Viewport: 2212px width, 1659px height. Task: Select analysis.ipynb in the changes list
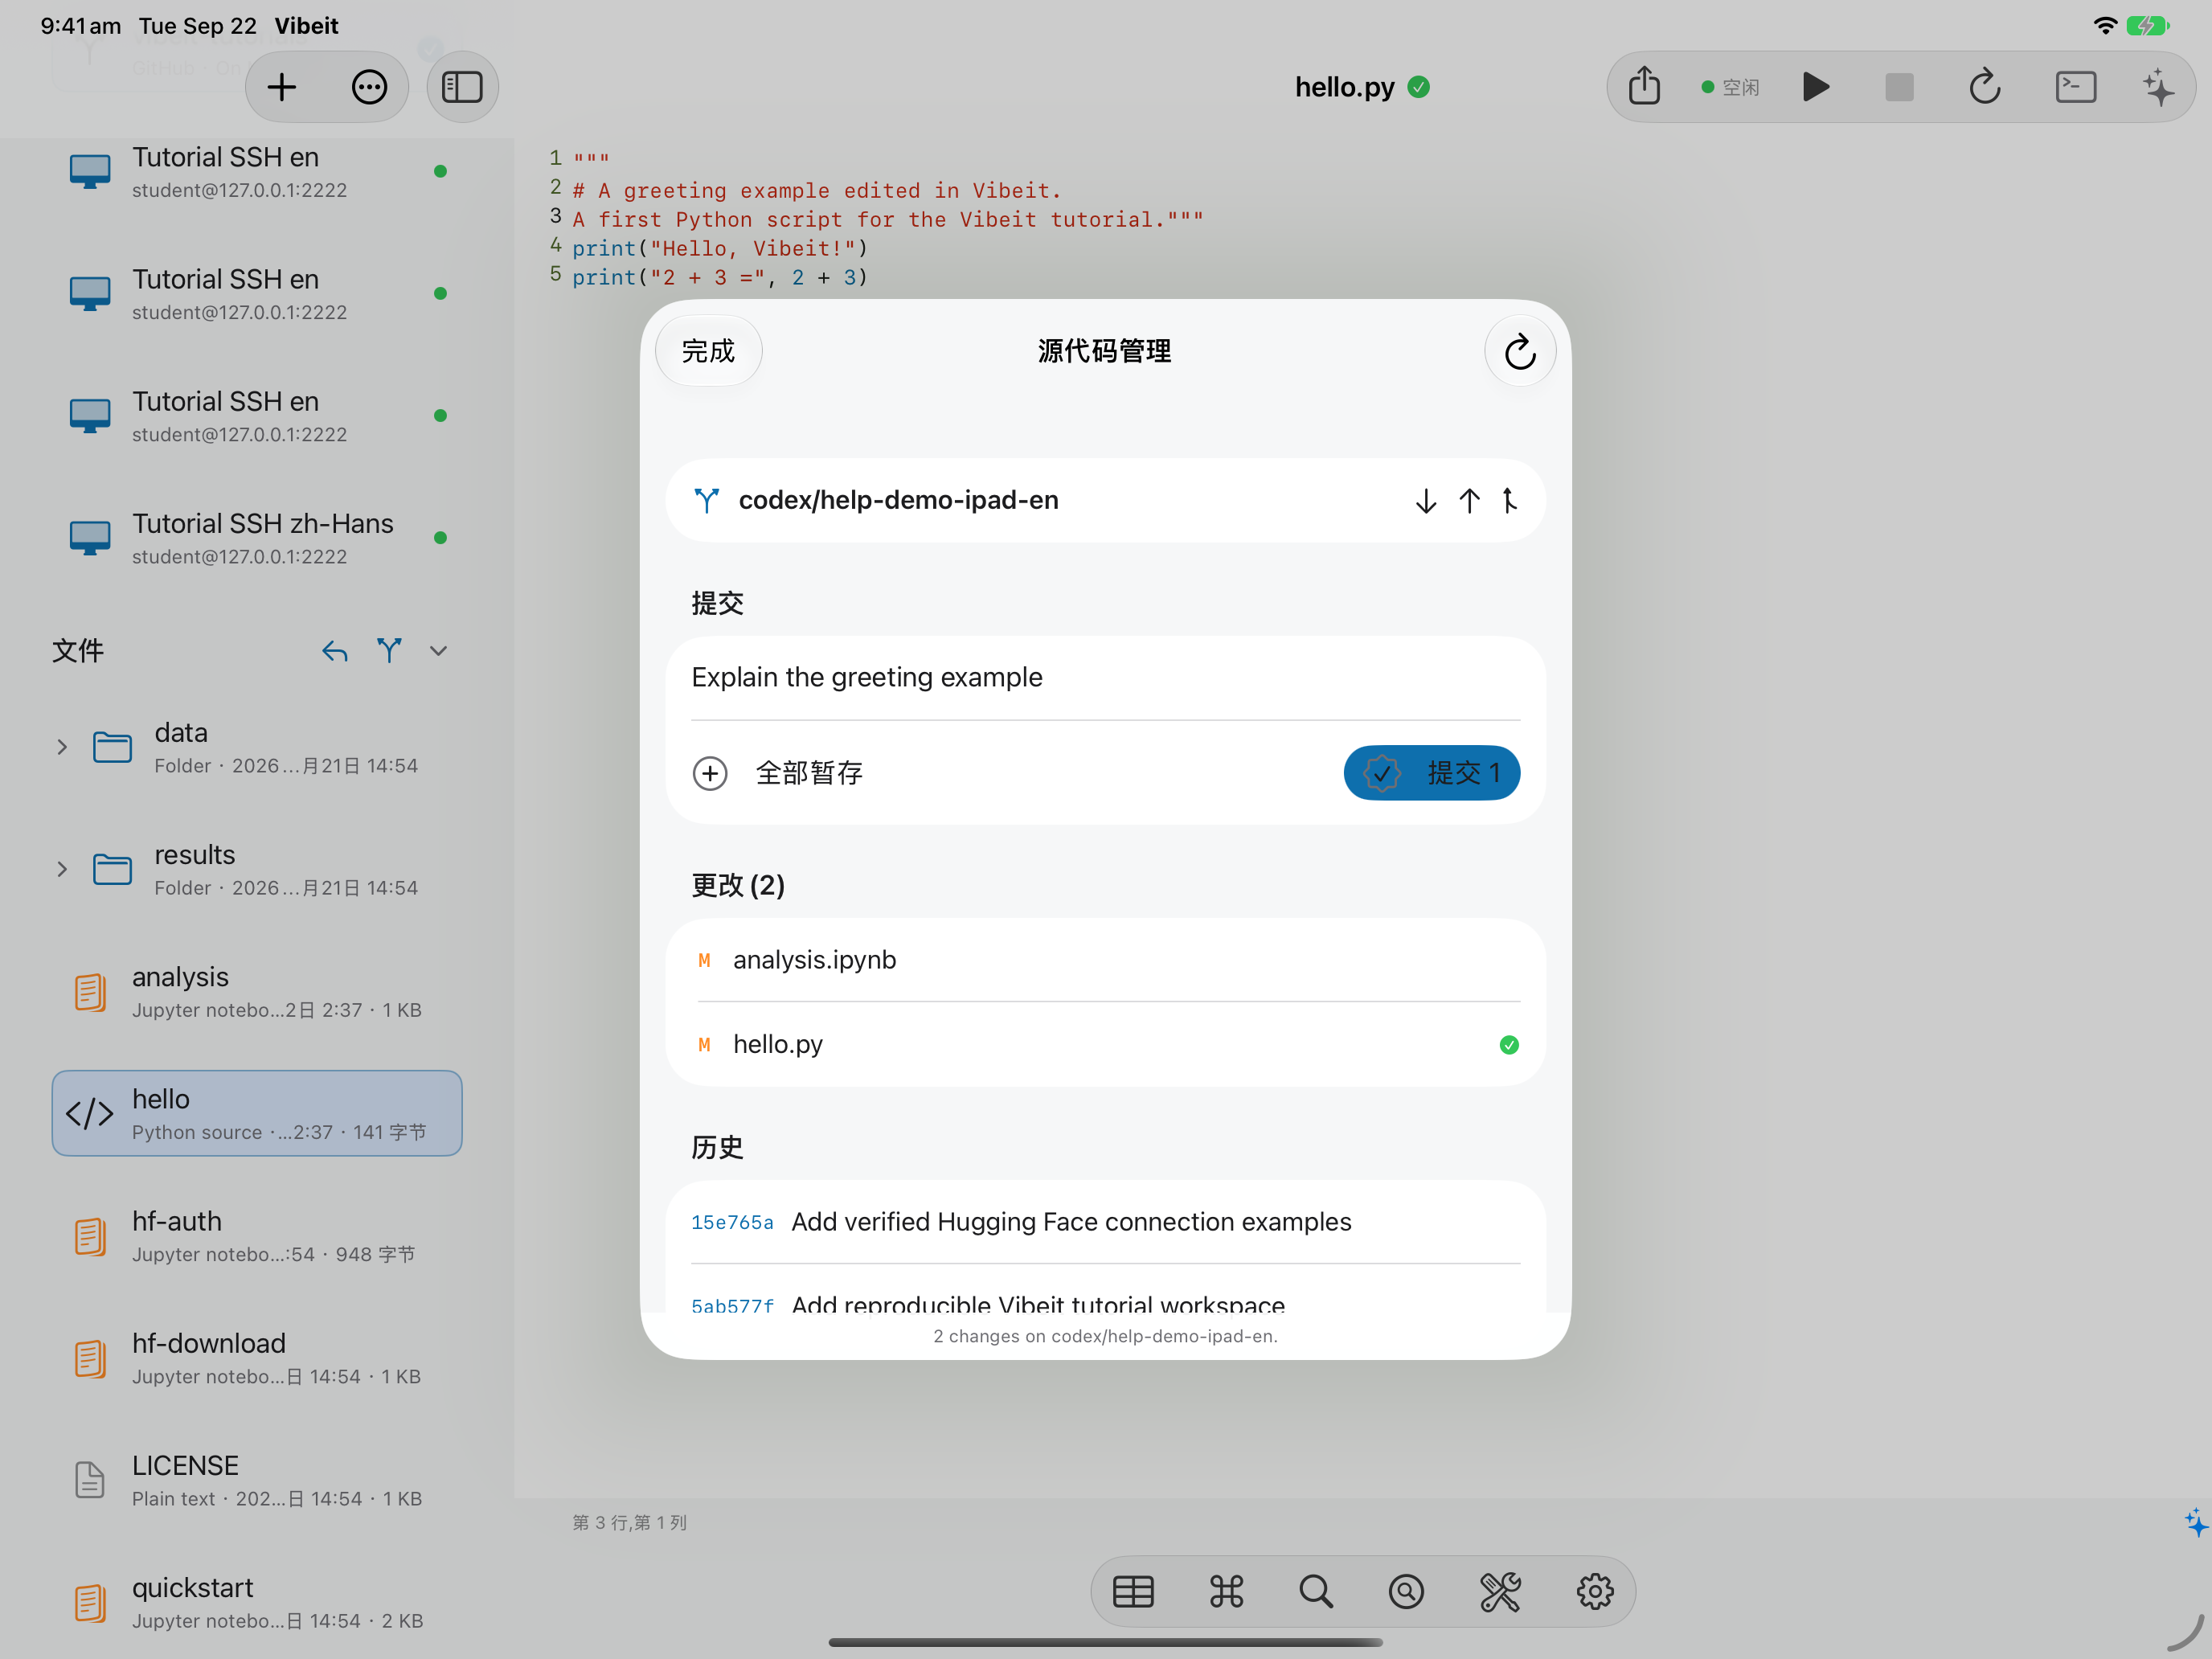click(1105, 960)
